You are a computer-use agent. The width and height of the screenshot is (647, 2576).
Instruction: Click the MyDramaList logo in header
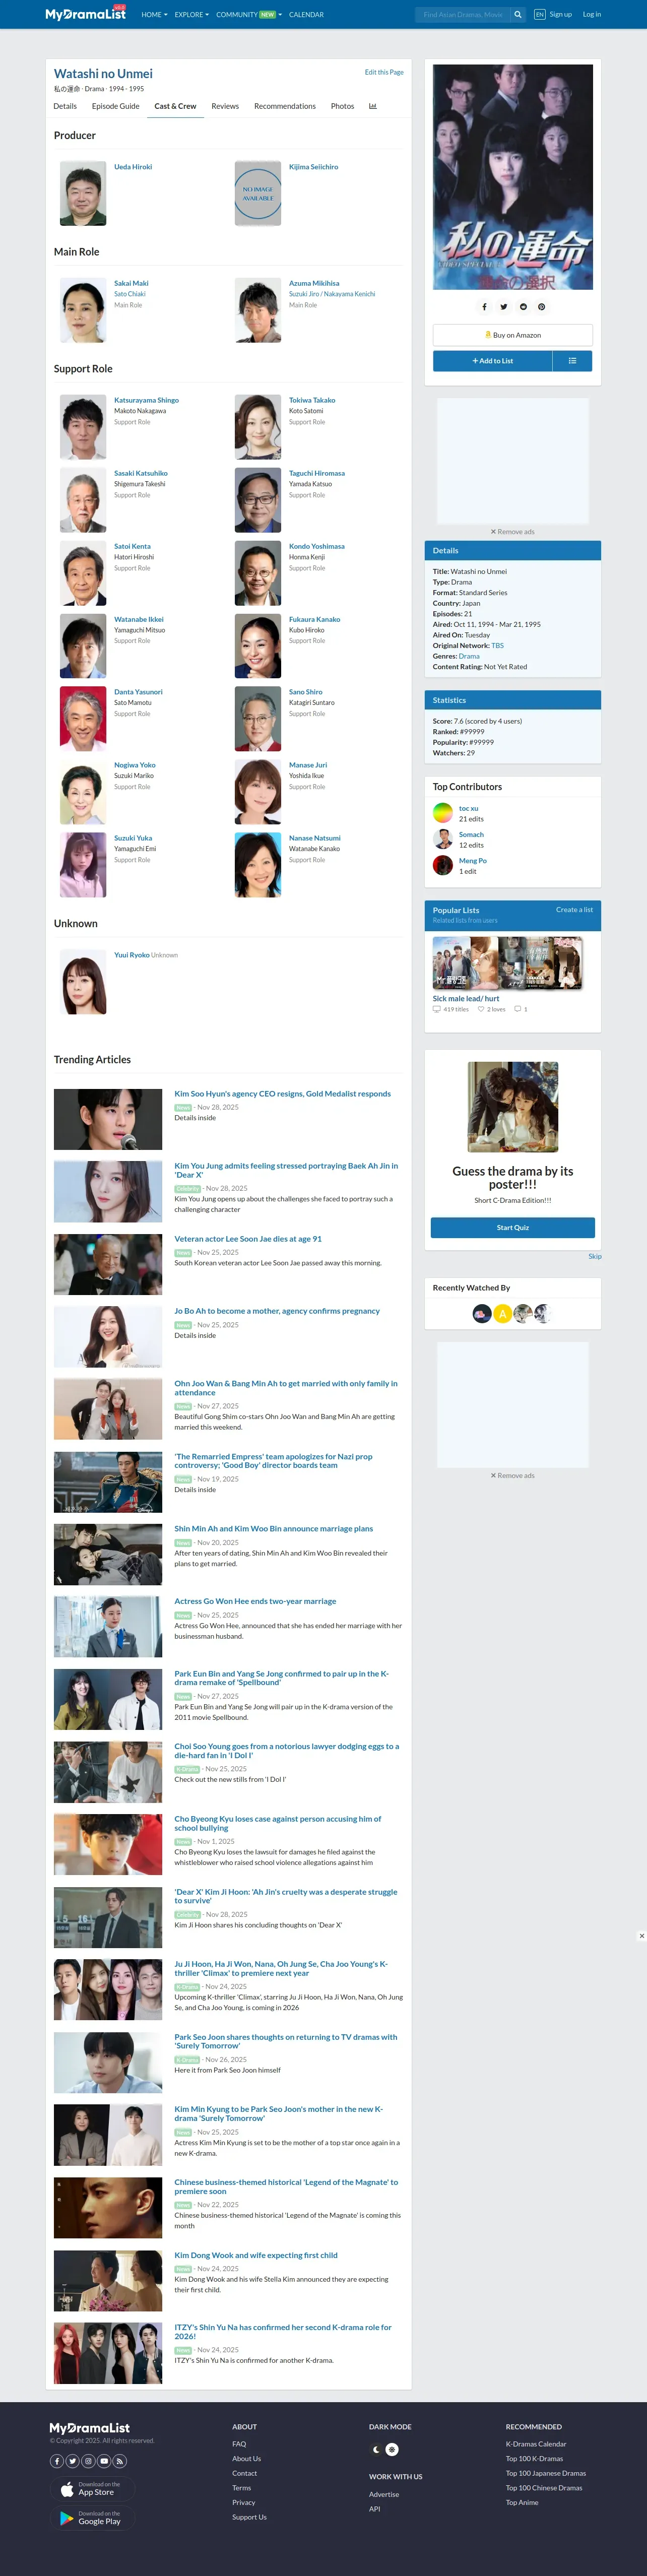click(85, 14)
